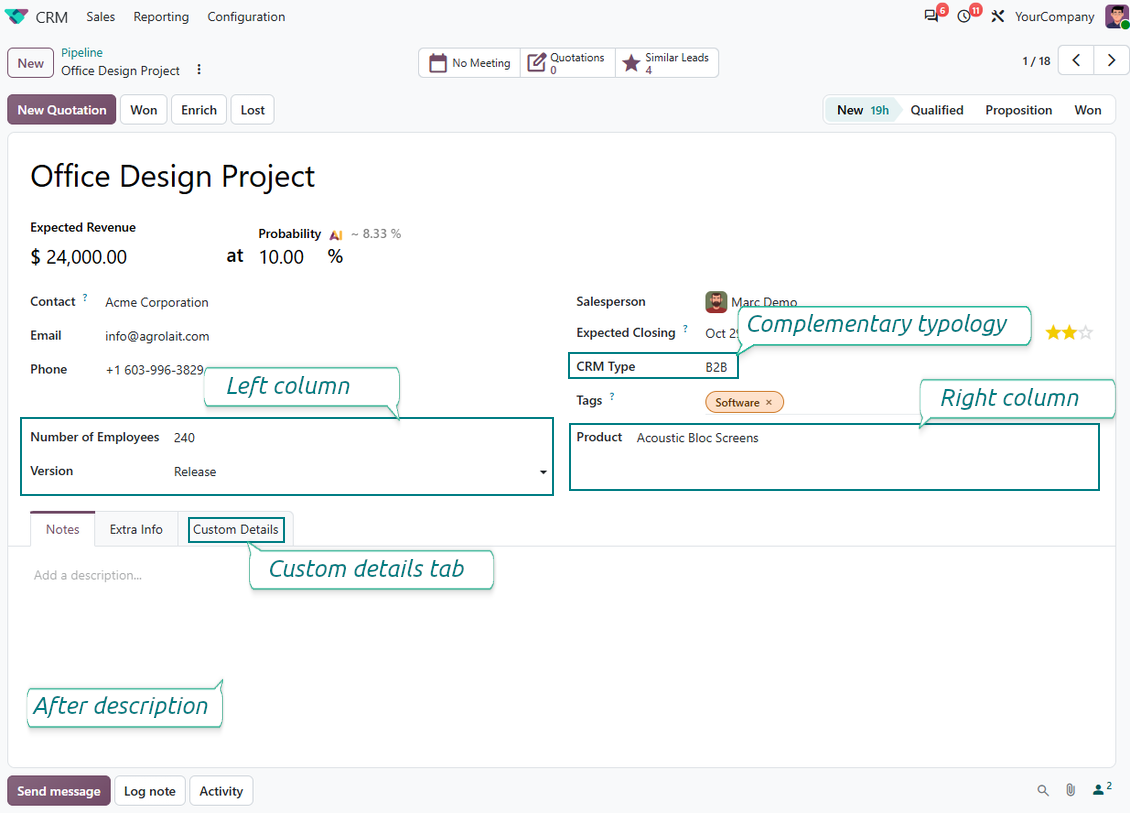Viewport: 1130px width, 813px height.
Task: Show help tooltip next to Contact
Action: (85, 297)
